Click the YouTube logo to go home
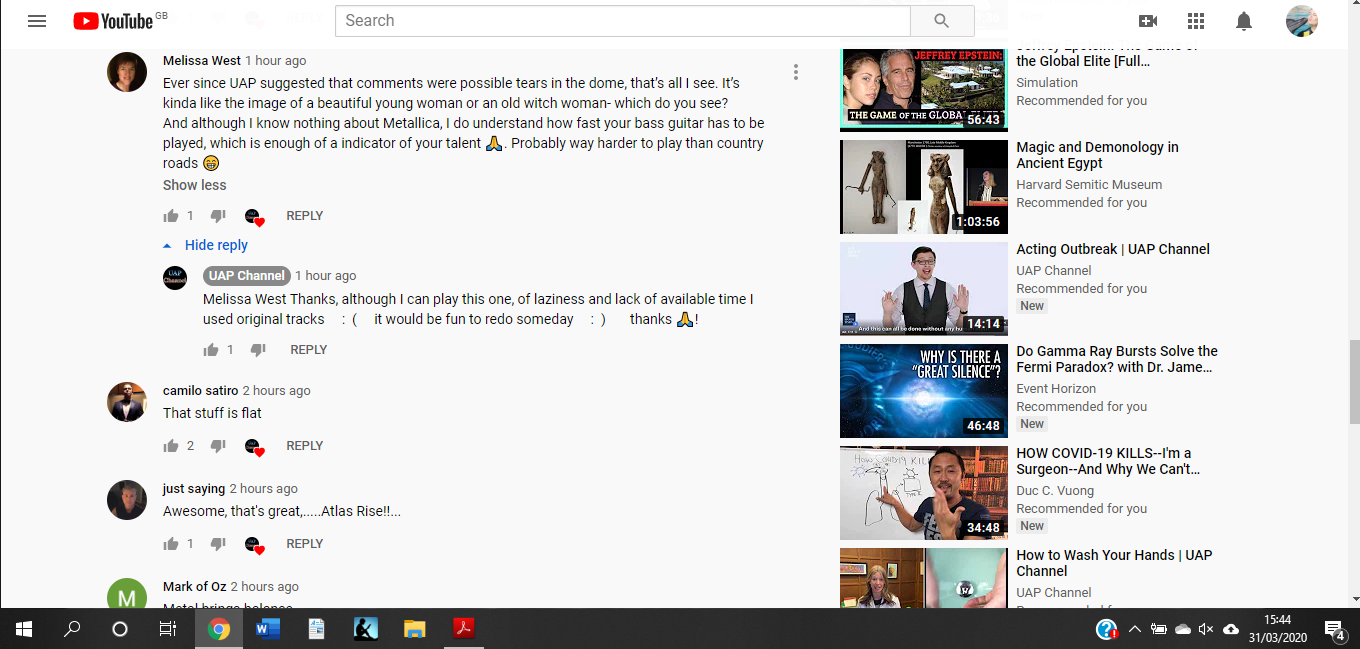 [x=113, y=21]
